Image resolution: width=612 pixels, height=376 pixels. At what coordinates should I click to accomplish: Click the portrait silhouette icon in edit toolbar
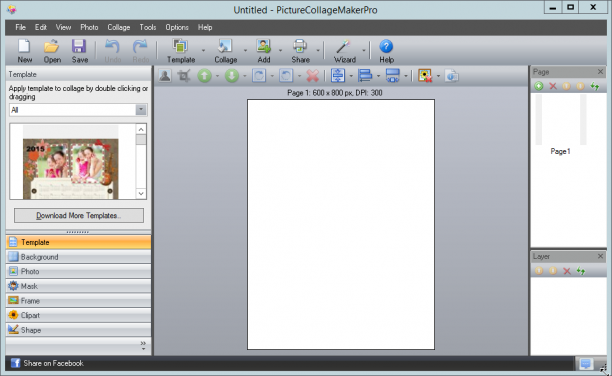165,75
